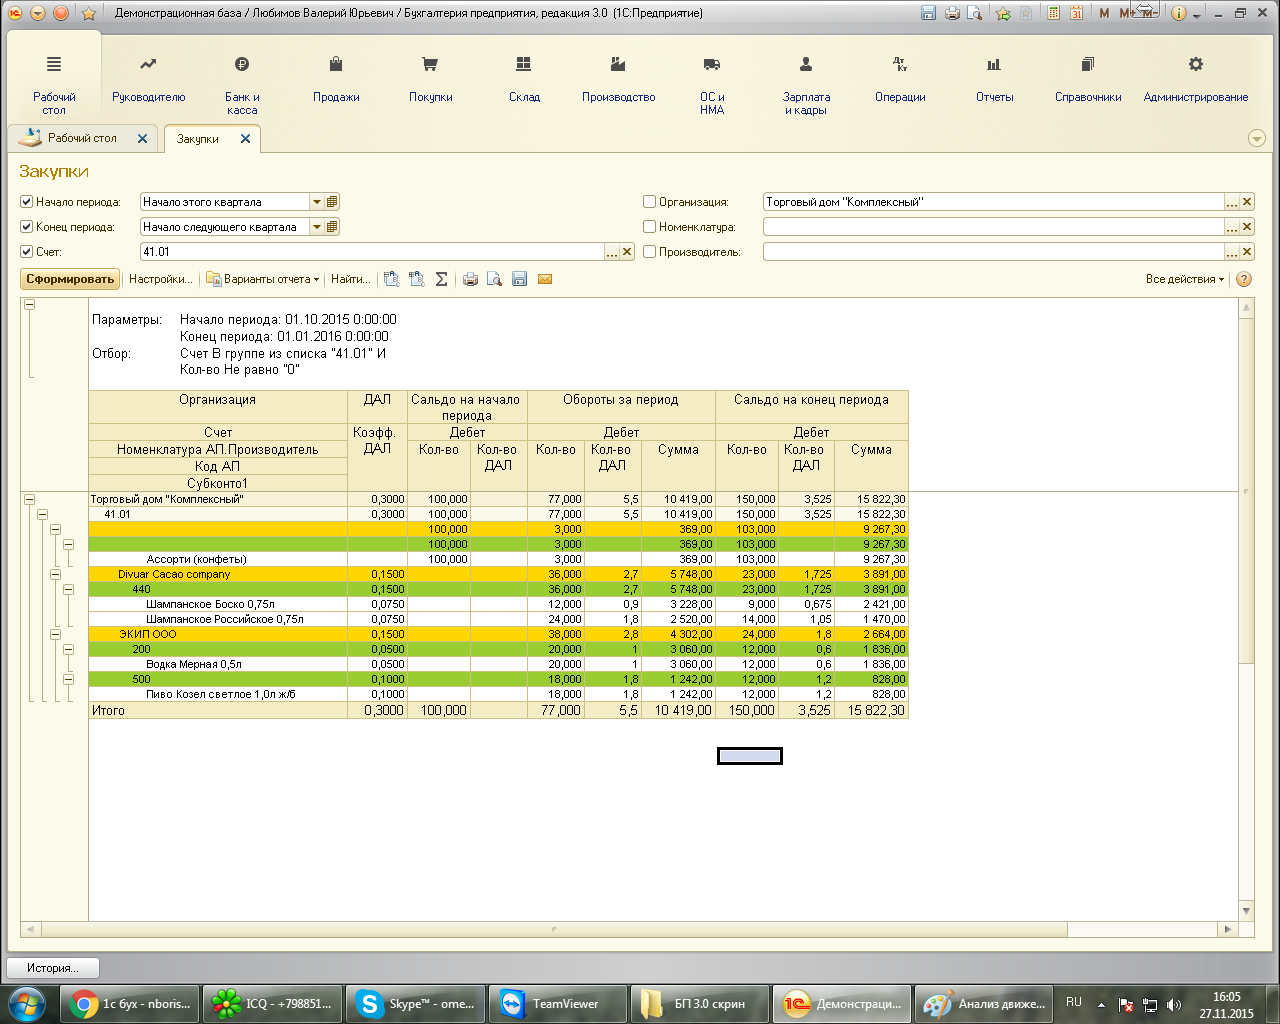1280x1024 pixels.
Task: Switch to the Рабочий стол tab
Action: pyautogui.click(x=82, y=138)
